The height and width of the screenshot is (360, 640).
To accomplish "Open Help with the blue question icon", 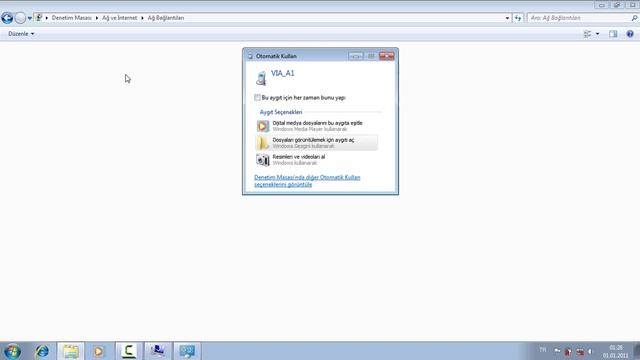I will click(x=630, y=34).
